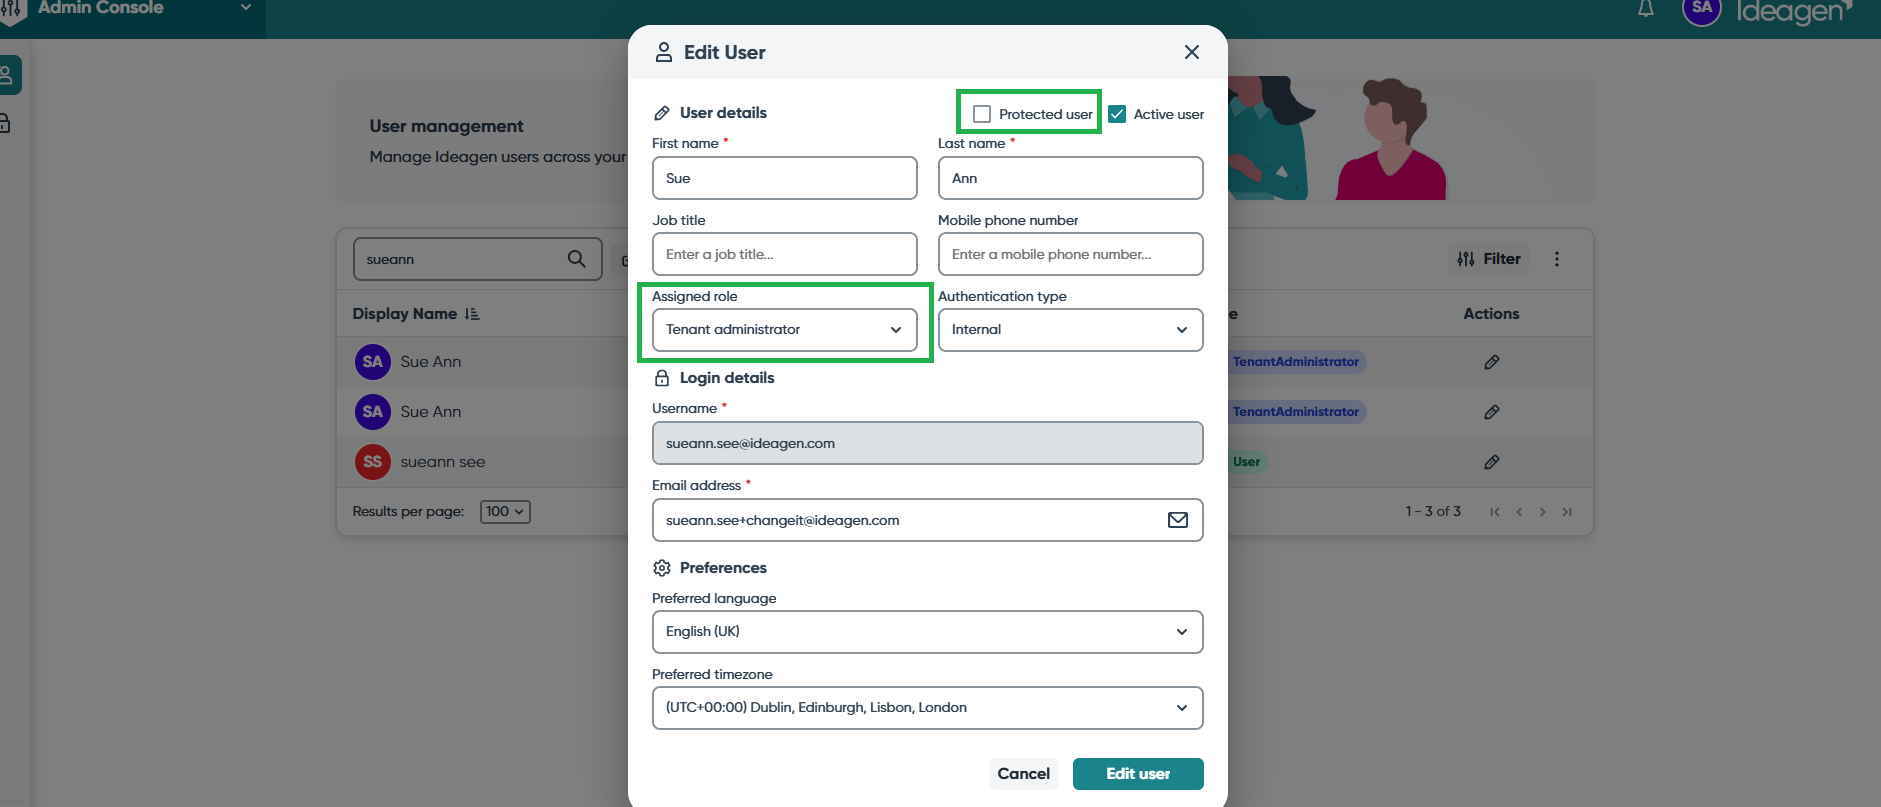The image size is (1881, 807).
Task: Jump to the last results page
Action: (x=1567, y=512)
